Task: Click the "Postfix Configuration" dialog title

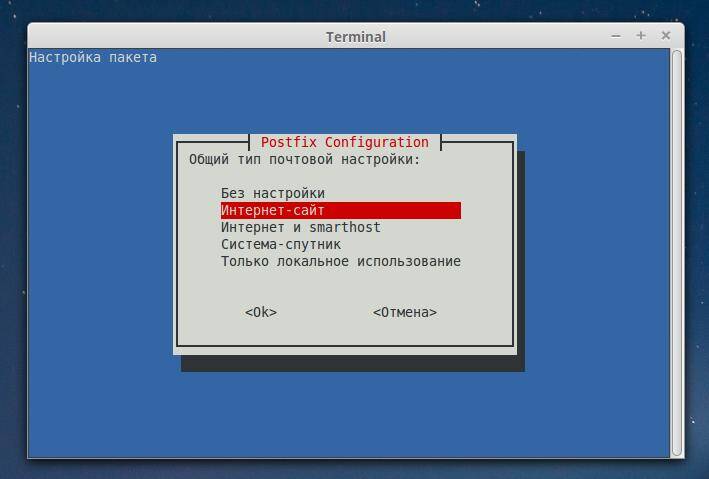Action: pyautogui.click(x=345, y=142)
